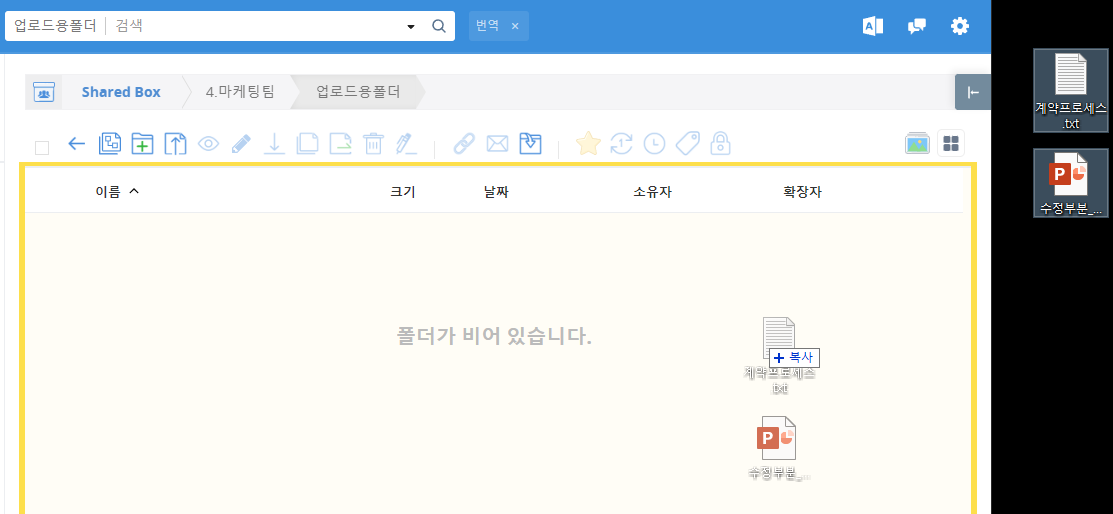Screen dimensions: 1113x514
Task: Click the favorites star icon
Action: click(x=588, y=144)
